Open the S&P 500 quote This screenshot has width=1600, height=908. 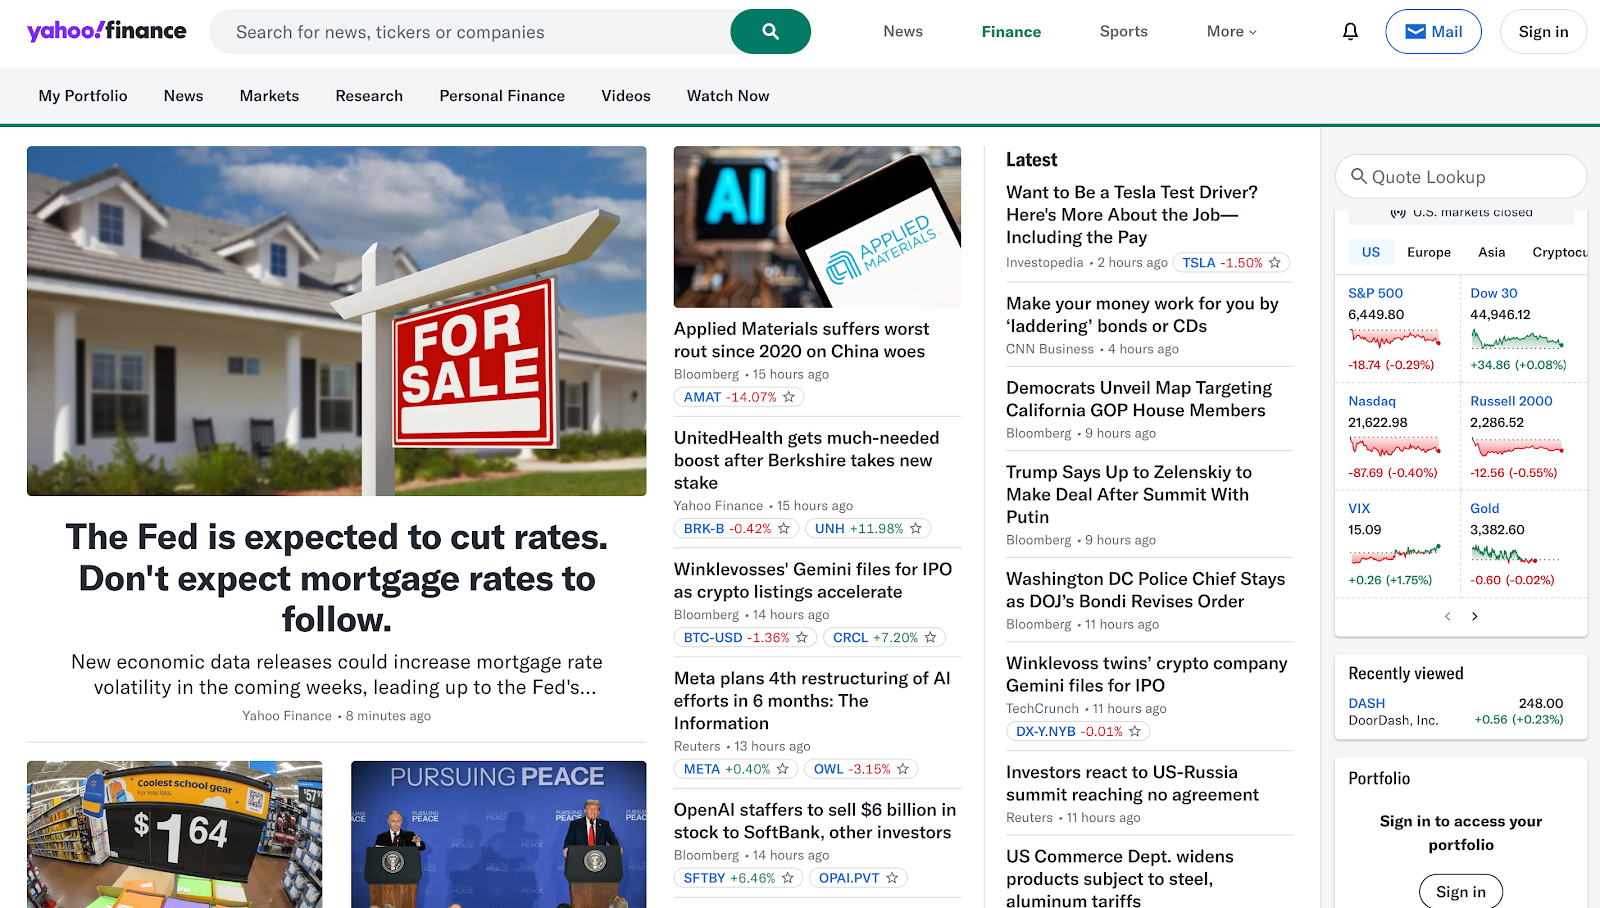pyautogui.click(x=1375, y=293)
